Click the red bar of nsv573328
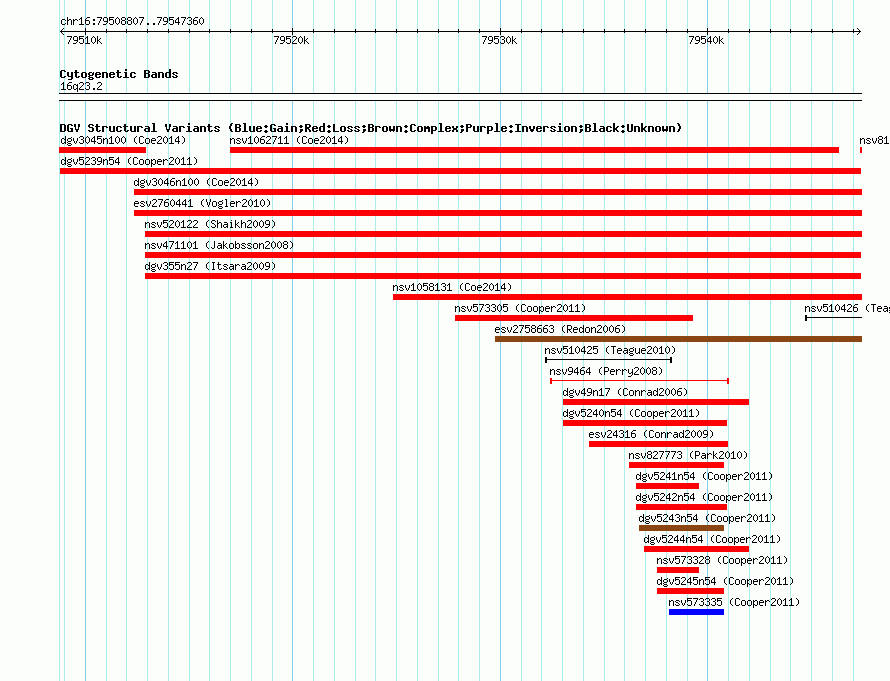This screenshot has width=890, height=681. (x=678, y=570)
